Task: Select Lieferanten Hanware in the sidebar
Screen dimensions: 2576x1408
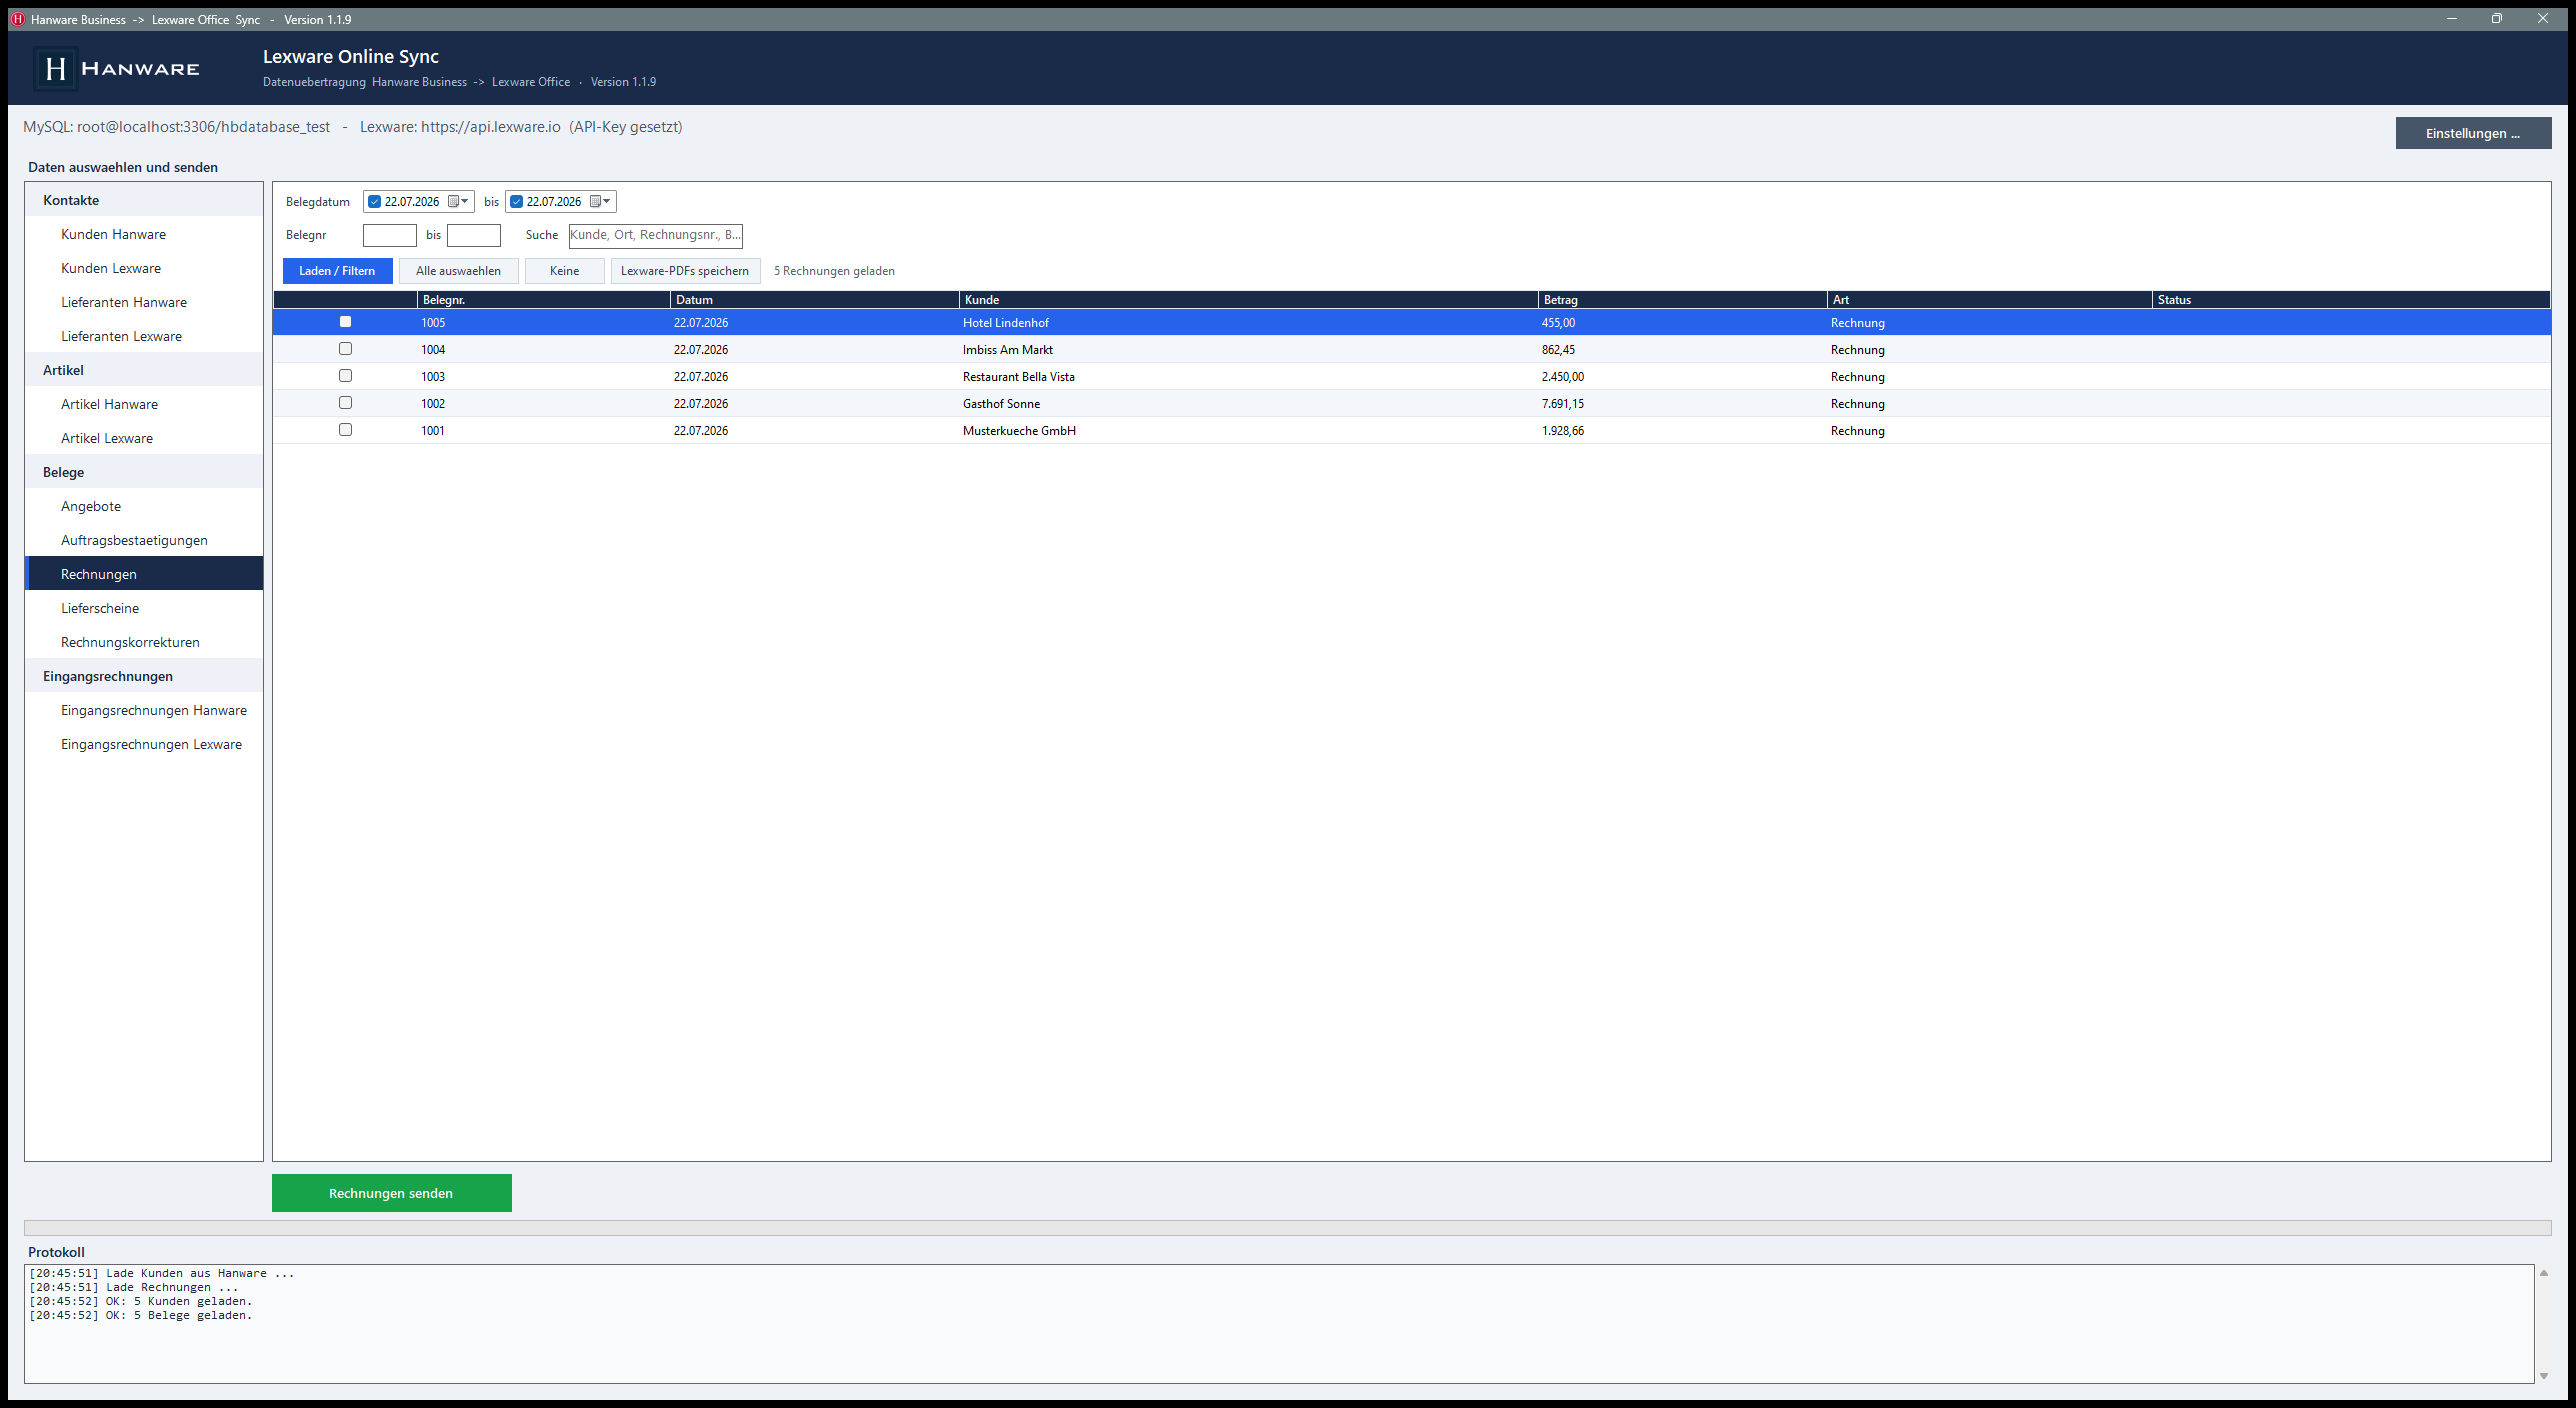Action: [144, 302]
